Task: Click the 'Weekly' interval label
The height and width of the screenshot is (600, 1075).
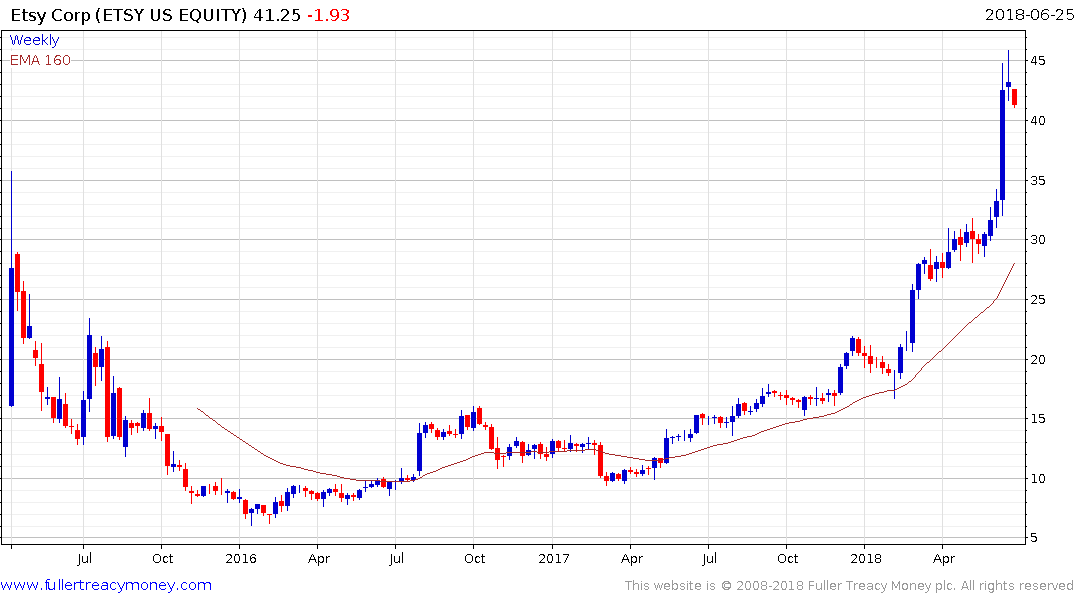Action: [34, 40]
